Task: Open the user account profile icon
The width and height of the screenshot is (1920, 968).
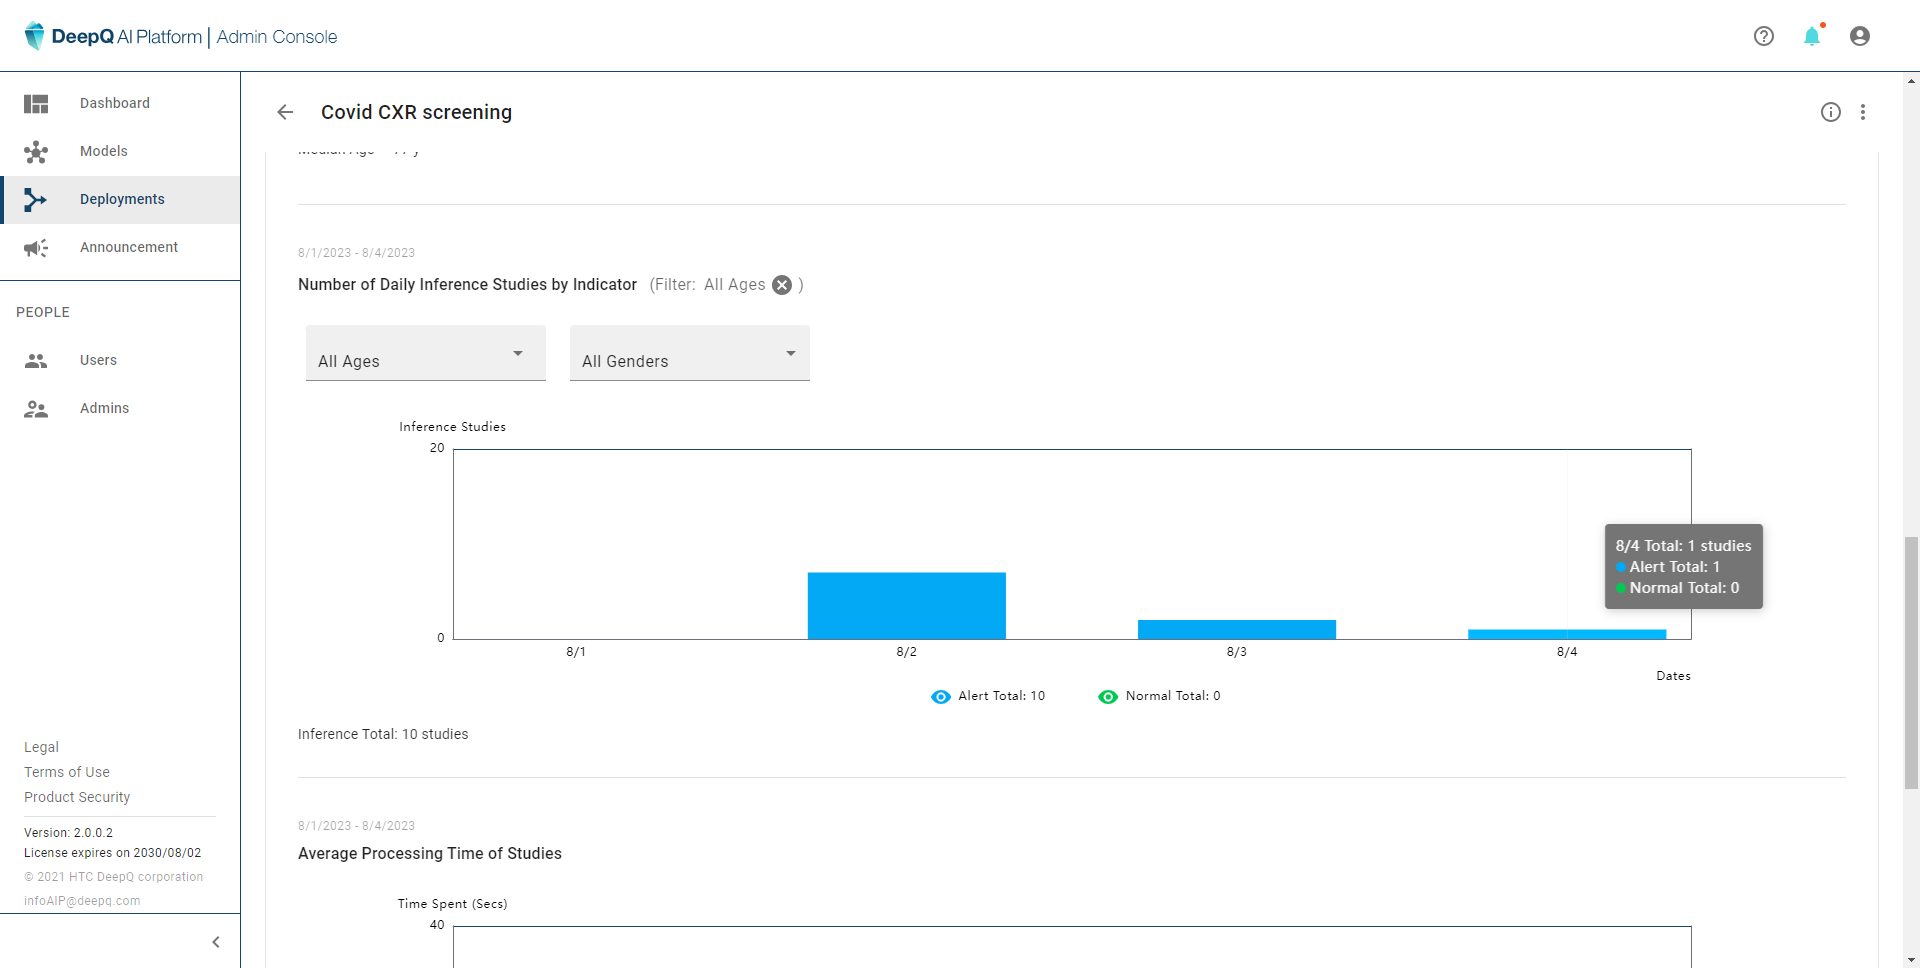Action: point(1860,36)
